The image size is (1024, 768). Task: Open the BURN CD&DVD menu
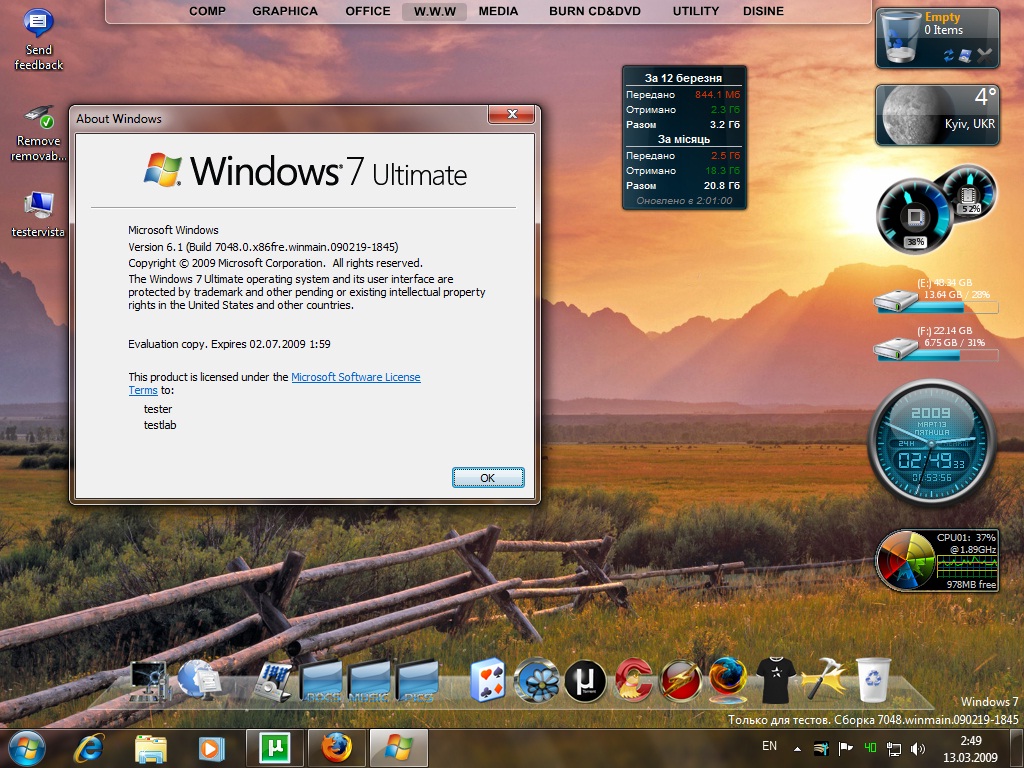coord(595,11)
